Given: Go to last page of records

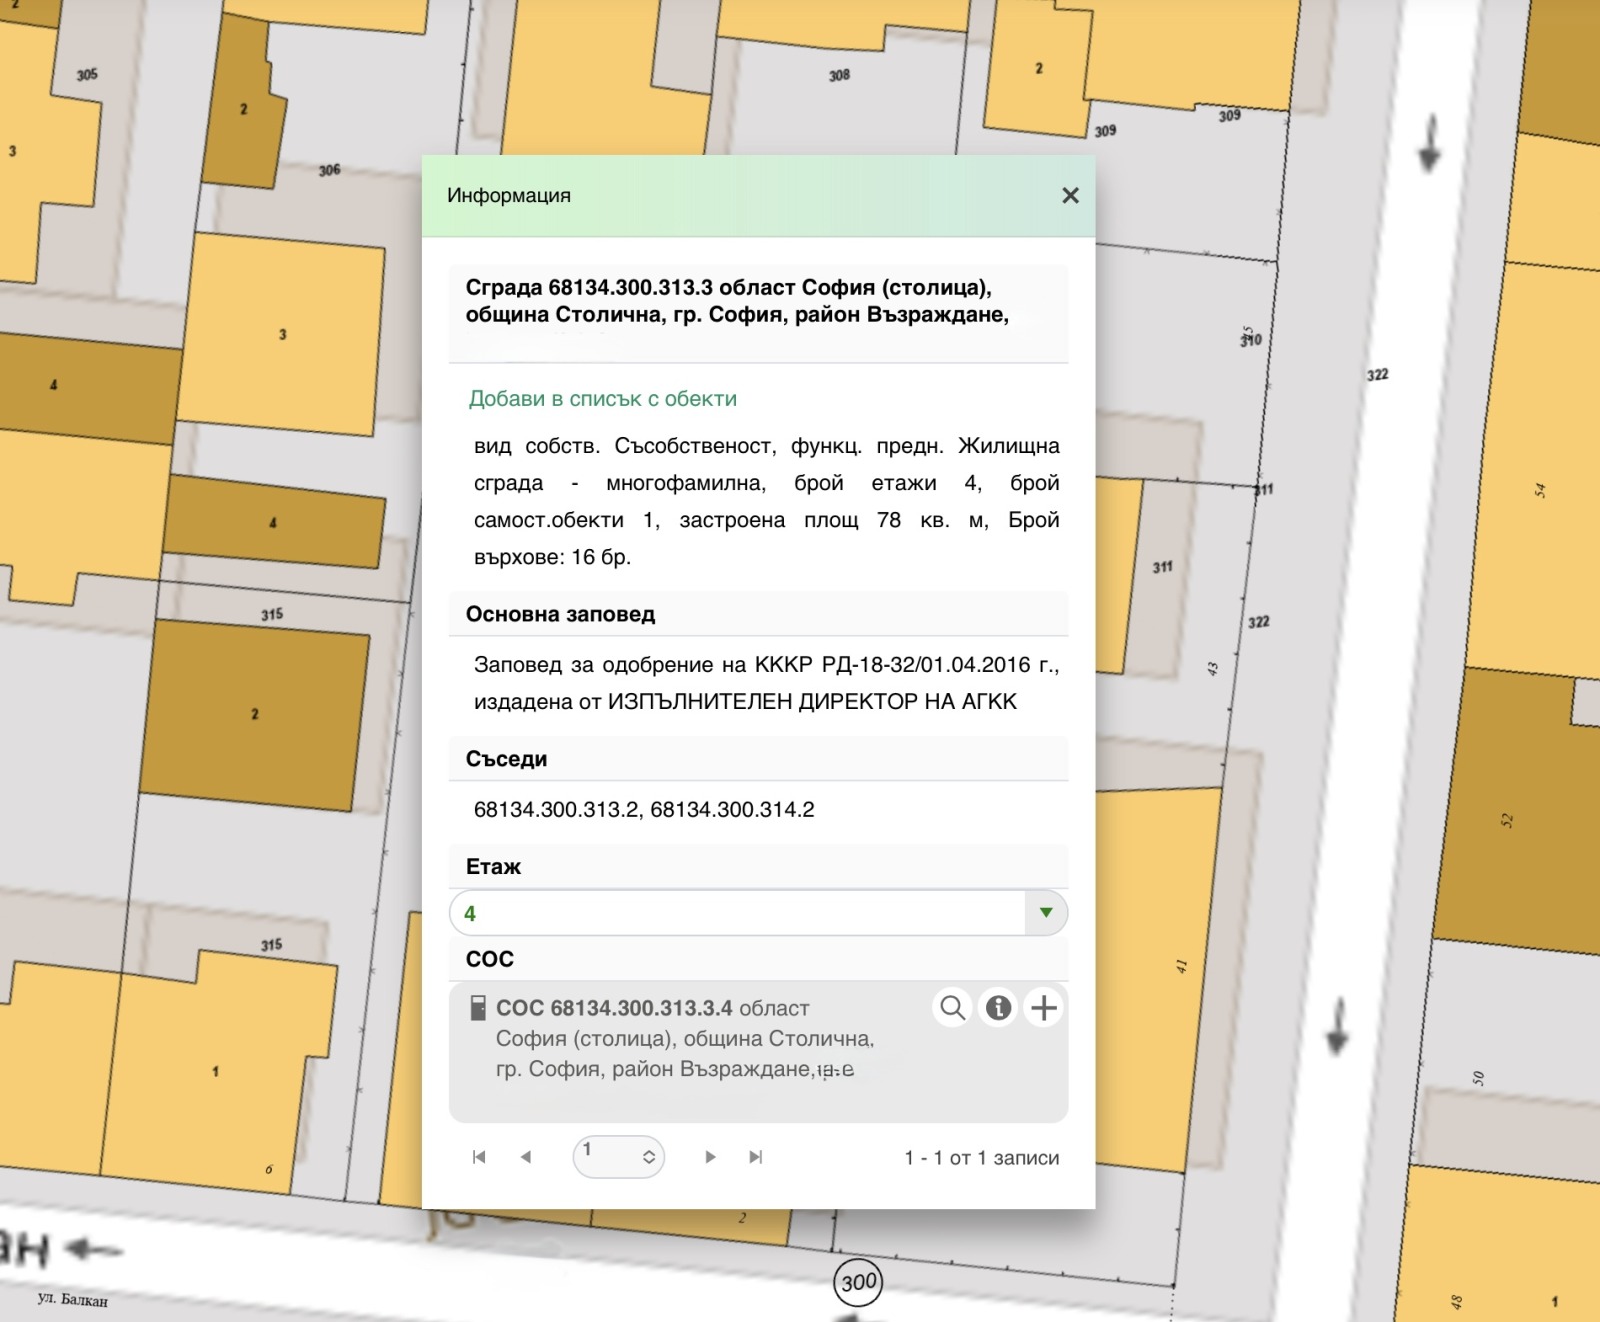Looking at the screenshot, I should [x=756, y=1157].
